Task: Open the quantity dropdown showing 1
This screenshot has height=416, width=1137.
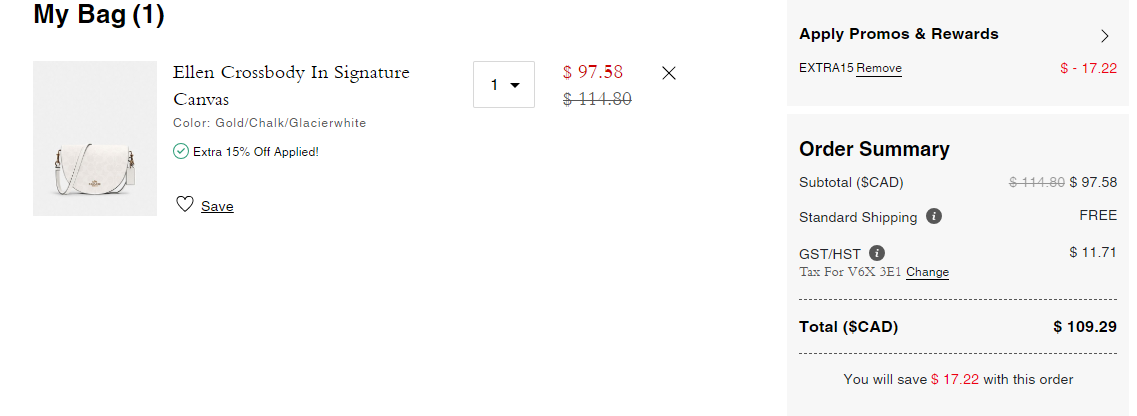Action: 504,85
